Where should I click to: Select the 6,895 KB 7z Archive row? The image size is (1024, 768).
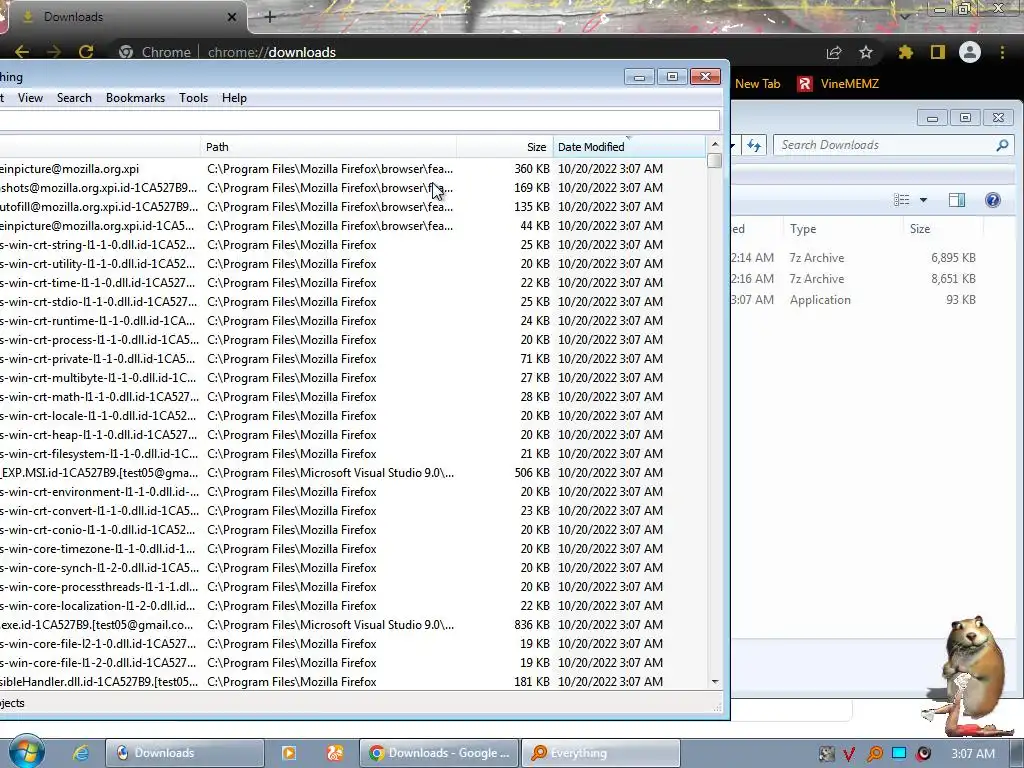pos(854,258)
